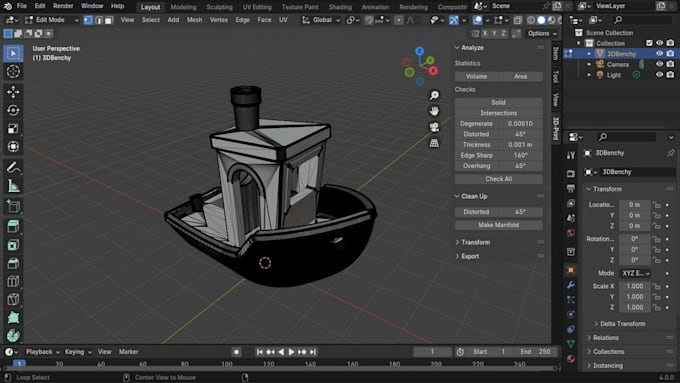Viewport: 680px width, 383px height.
Task: Select the Add Cube tool
Action: click(x=13, y=206)
